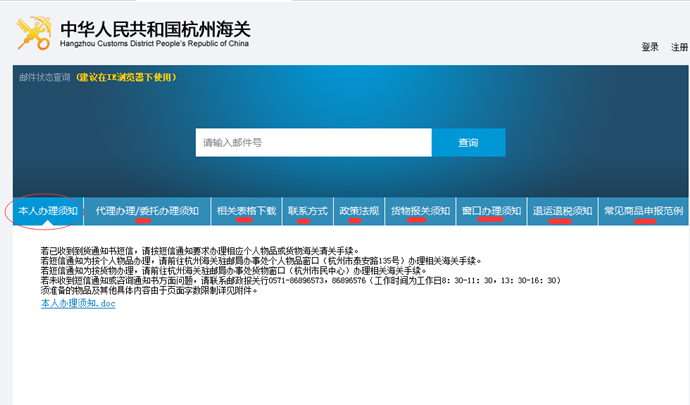Switch to the 退运退税须知 tab

562,211
